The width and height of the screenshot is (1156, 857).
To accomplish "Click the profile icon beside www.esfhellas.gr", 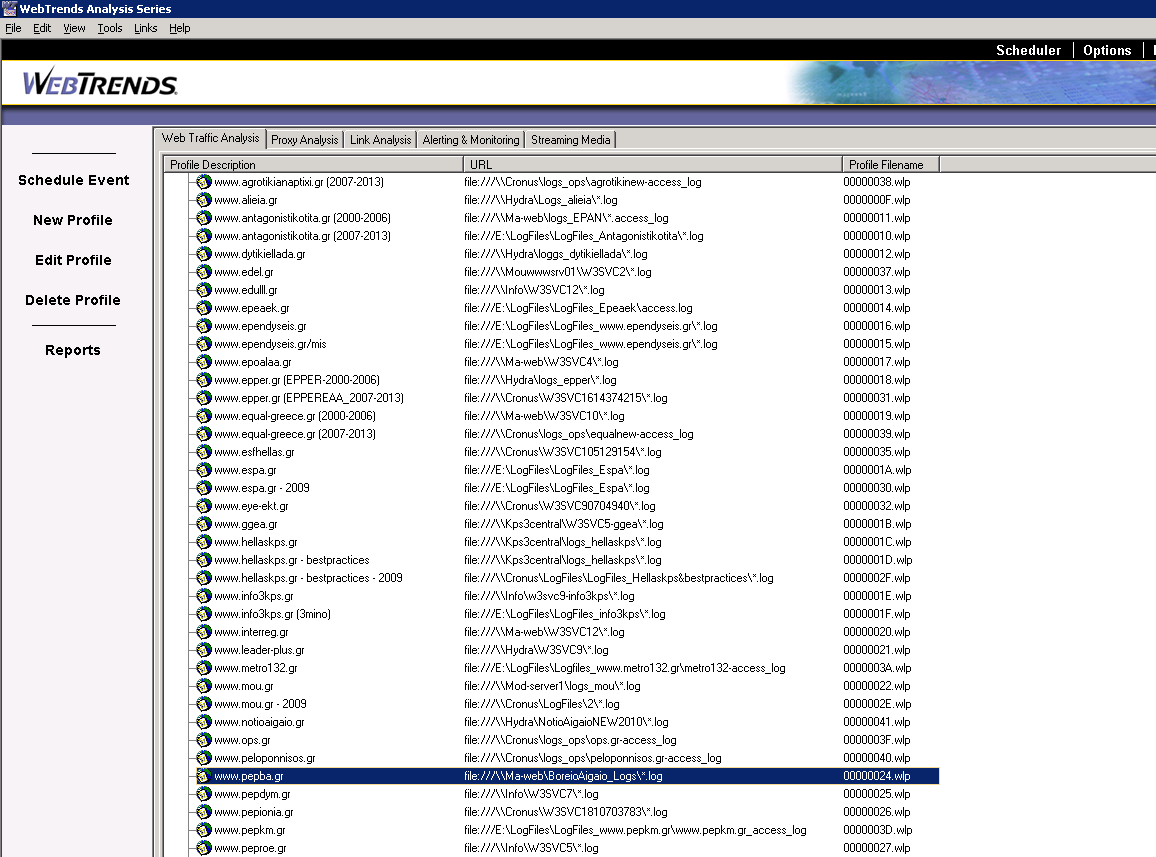I will point(203,451).
